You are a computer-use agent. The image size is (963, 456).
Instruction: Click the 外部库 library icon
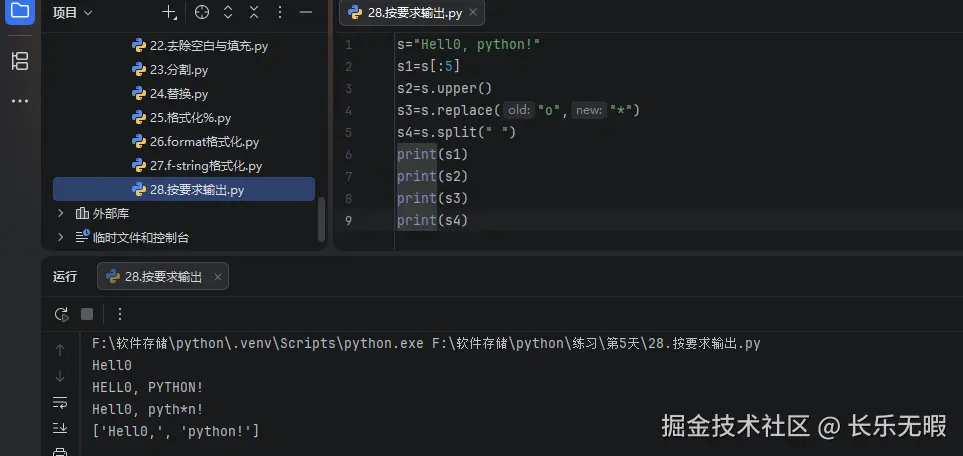(x=82, y=213)
